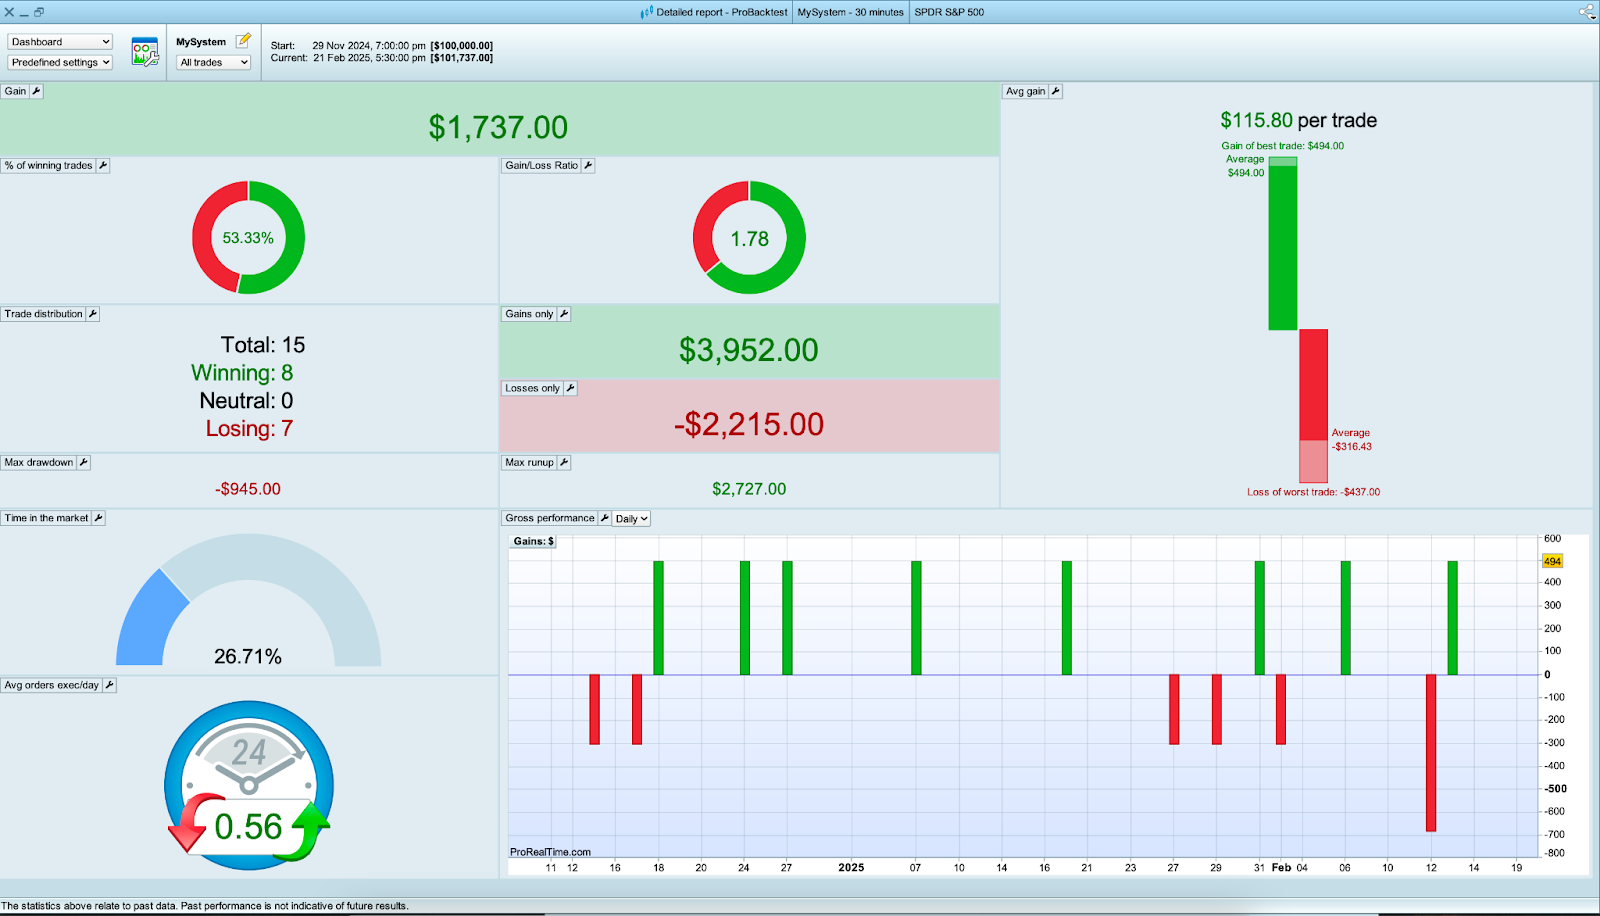Screen dimensions: 1600x916
Task: Expand the Predefined settings dropdown
Action: click(x=60, y=62)
